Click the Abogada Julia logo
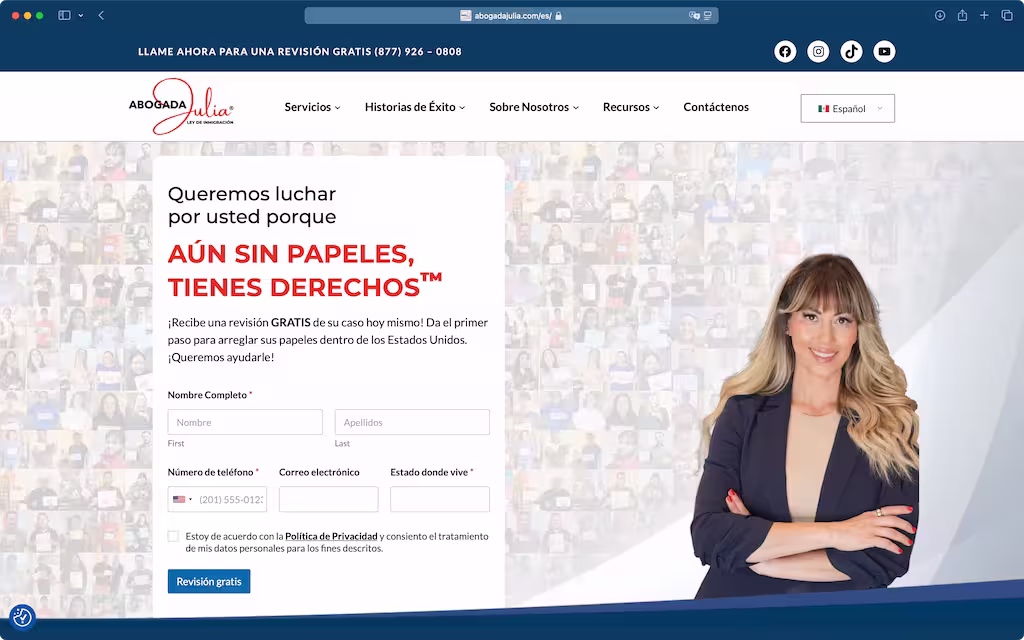1024x640 pixels. point(181,106)
